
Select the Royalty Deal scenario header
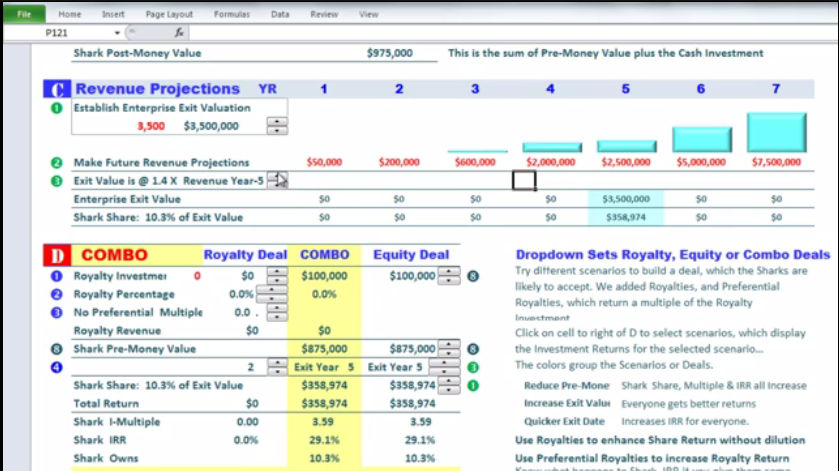click(x=245, y=255)
